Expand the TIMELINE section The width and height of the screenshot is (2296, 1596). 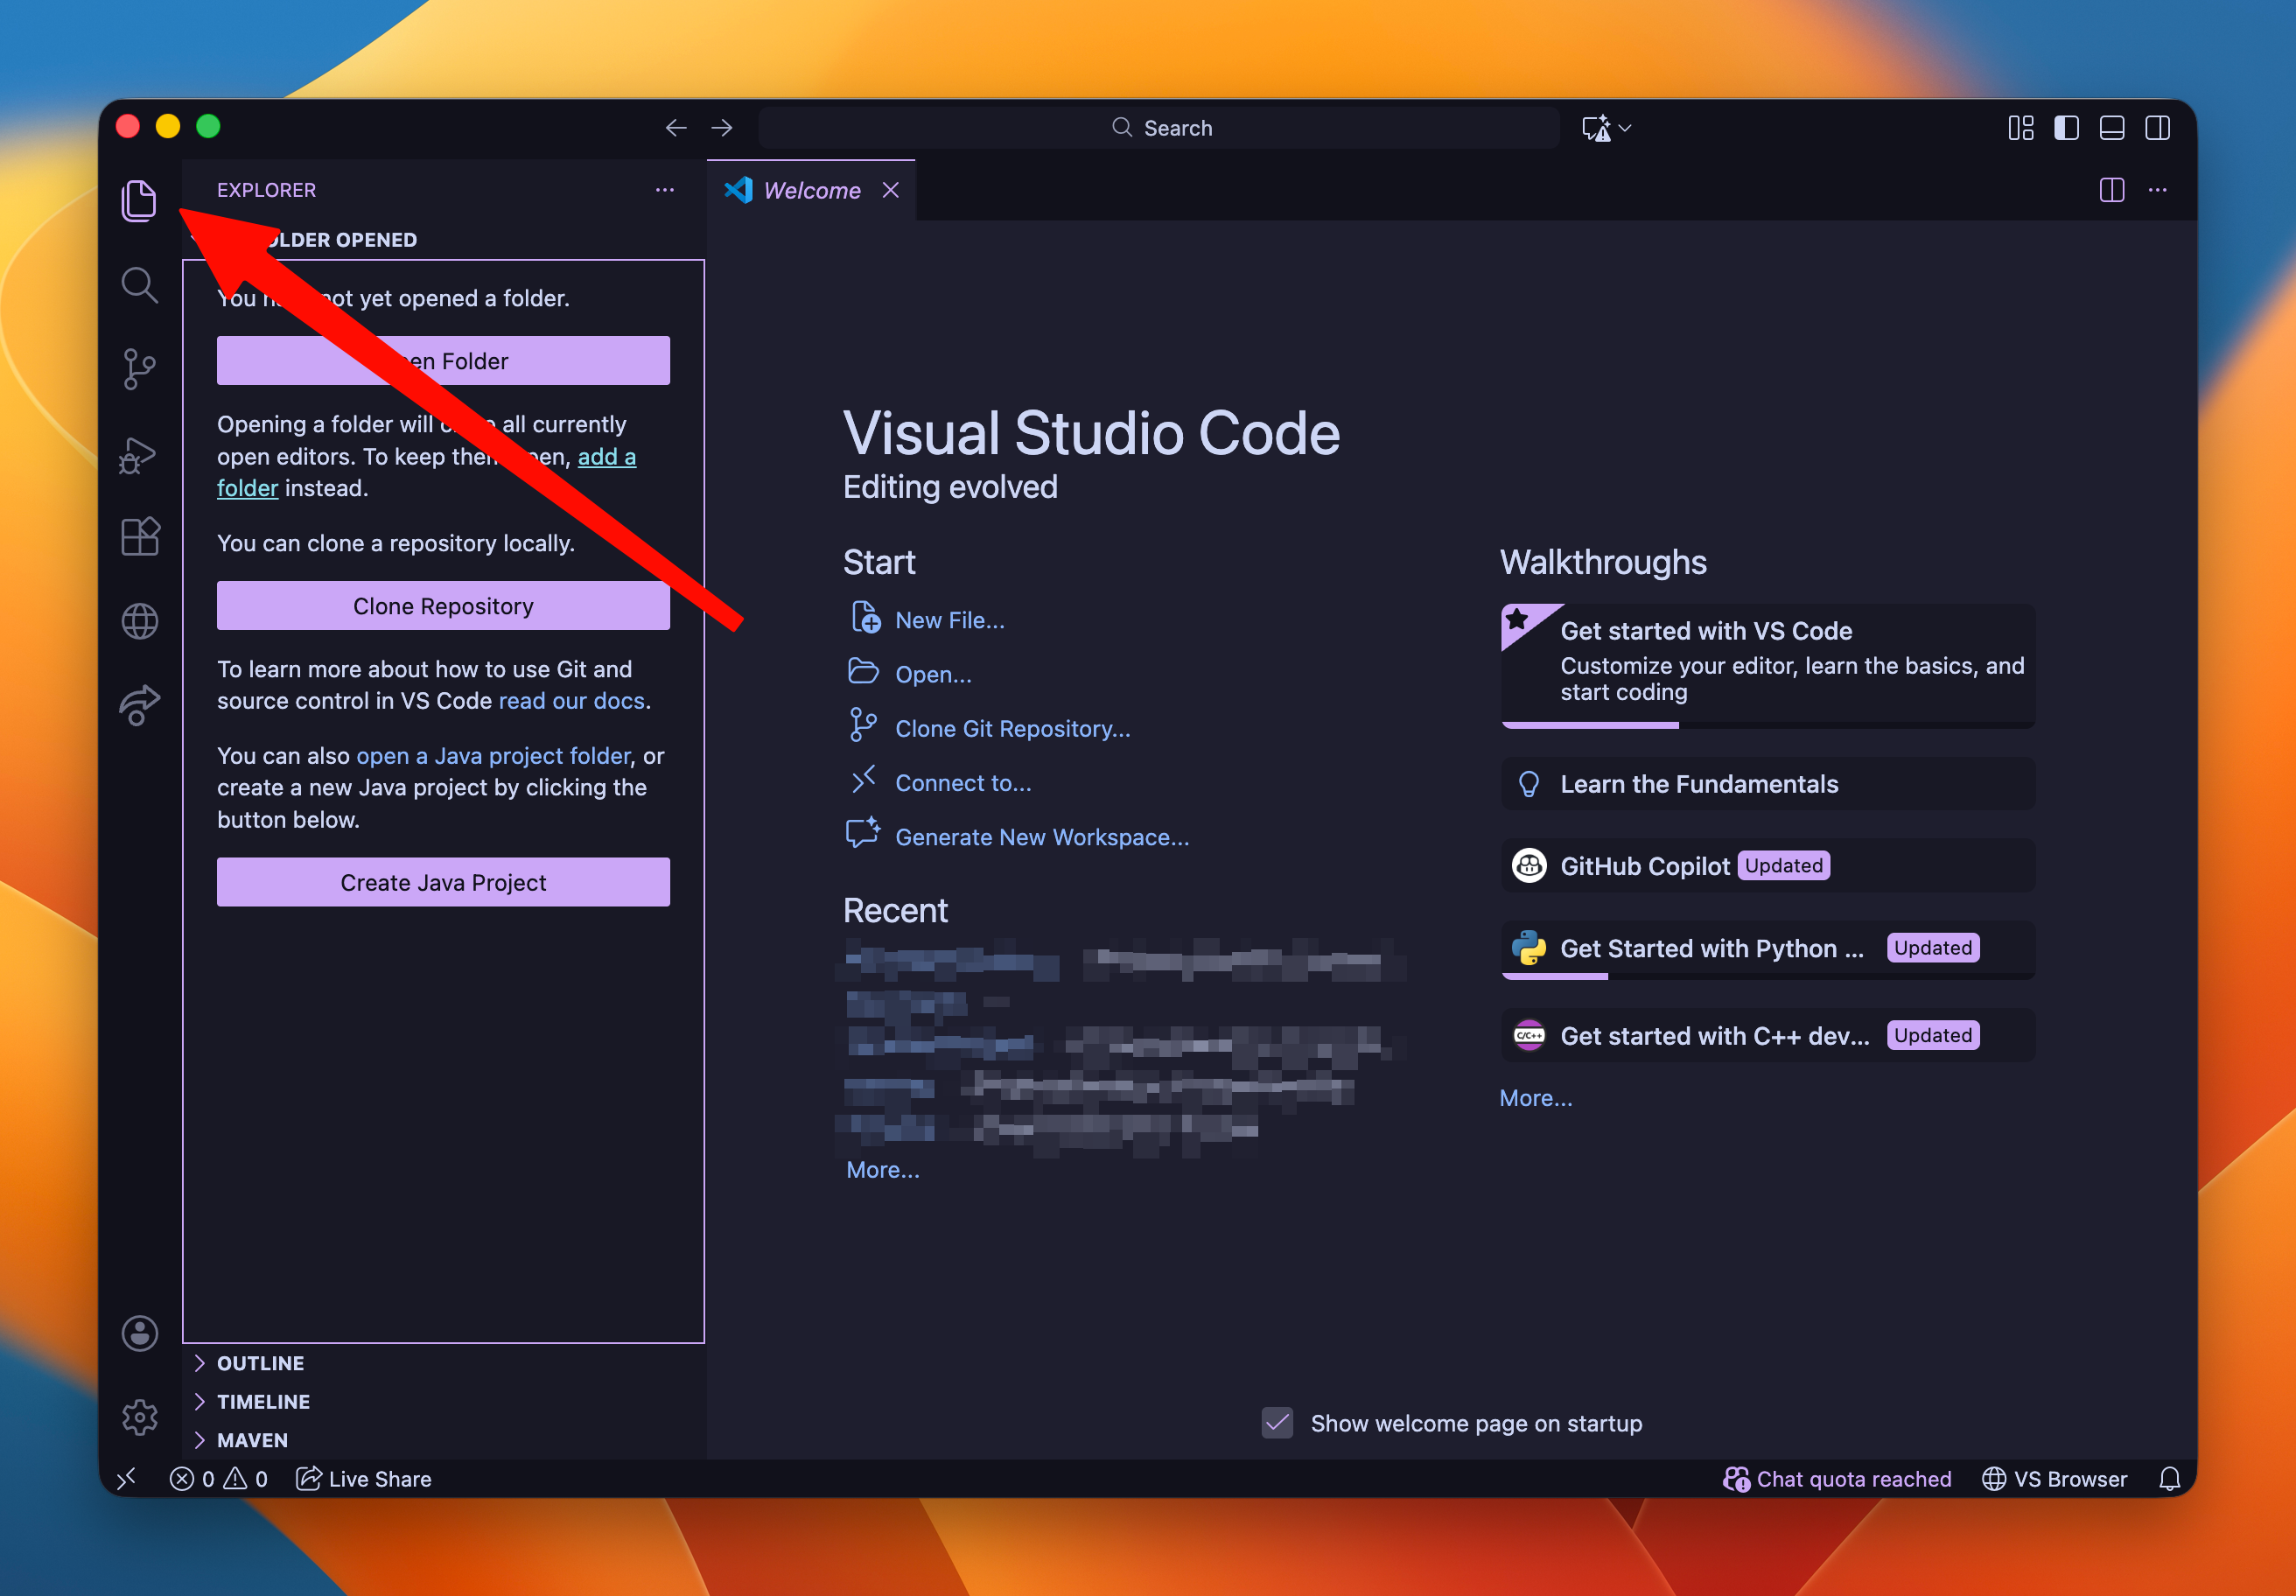263,1401
